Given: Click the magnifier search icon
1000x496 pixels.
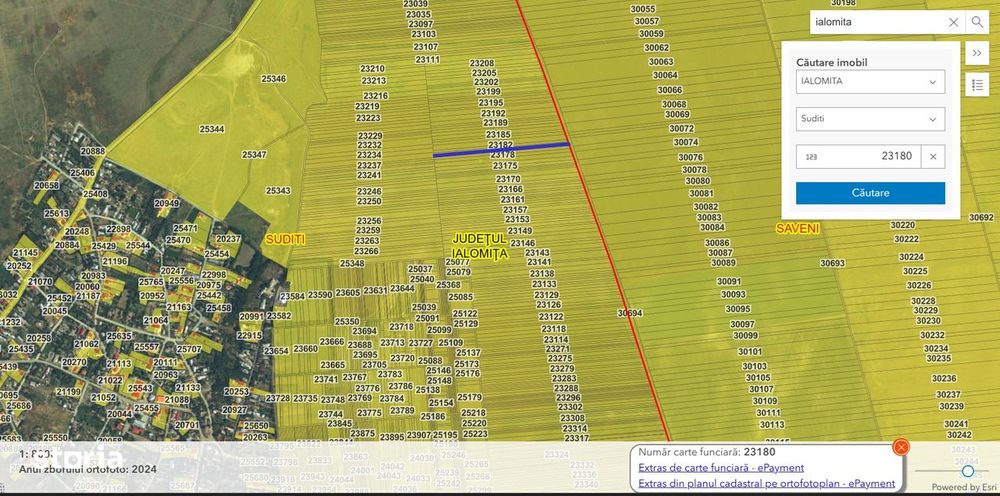Looking at the screenshot, I should [x=977, y=22].
